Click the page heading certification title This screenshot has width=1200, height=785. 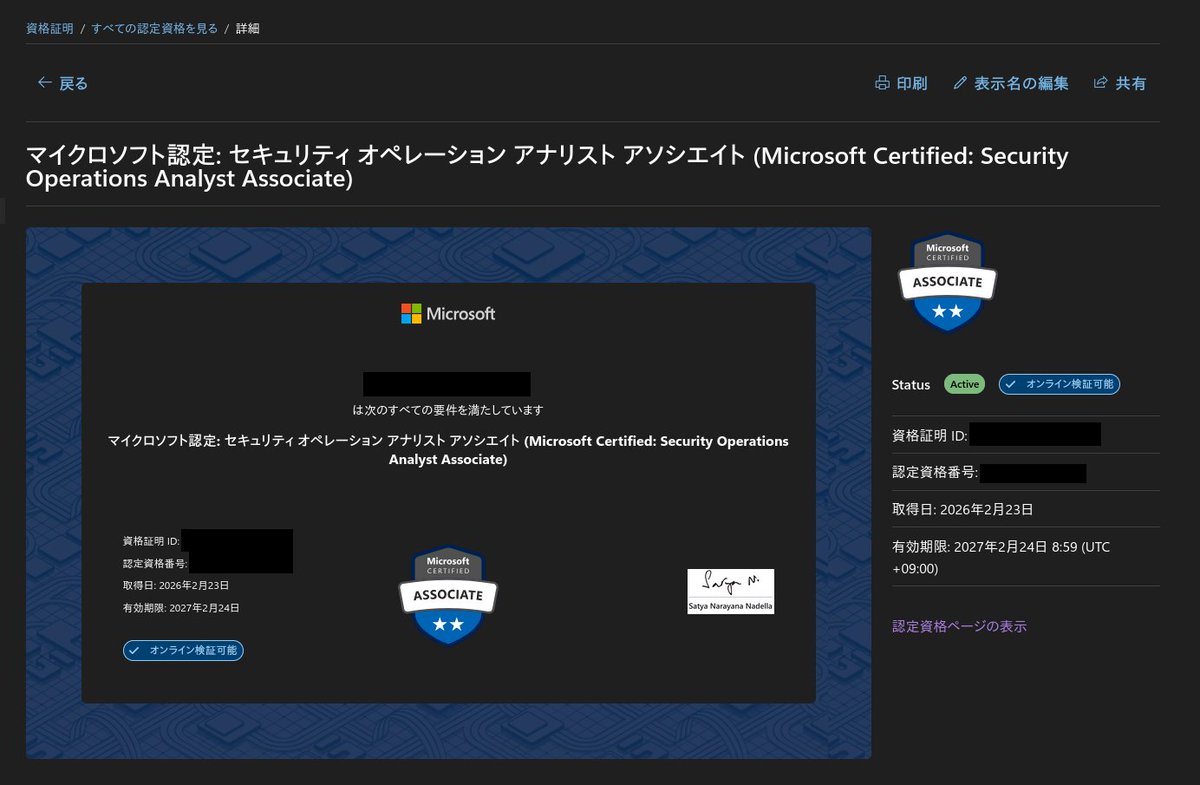click(547, 168)
